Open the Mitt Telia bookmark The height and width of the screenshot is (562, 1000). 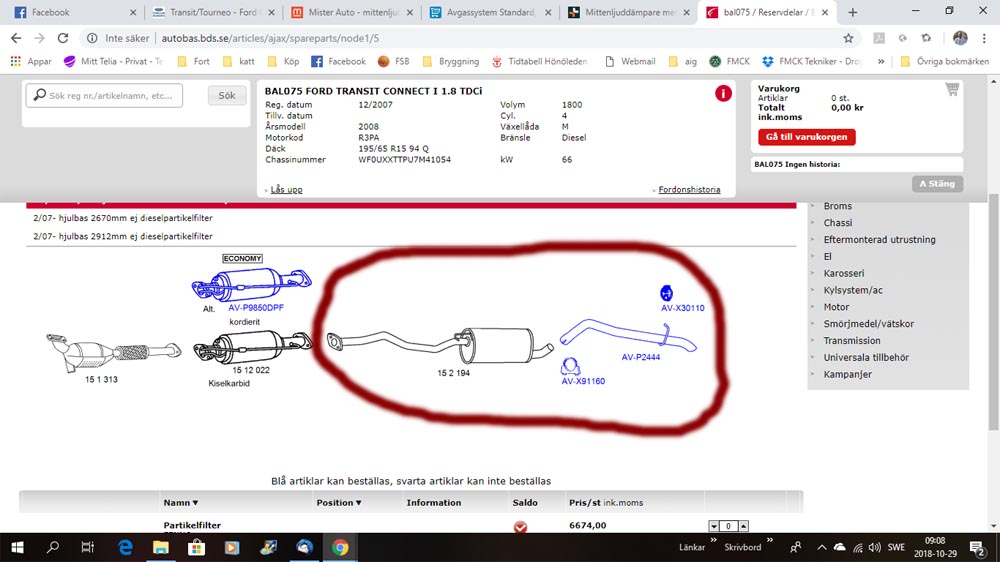[114, 61]
